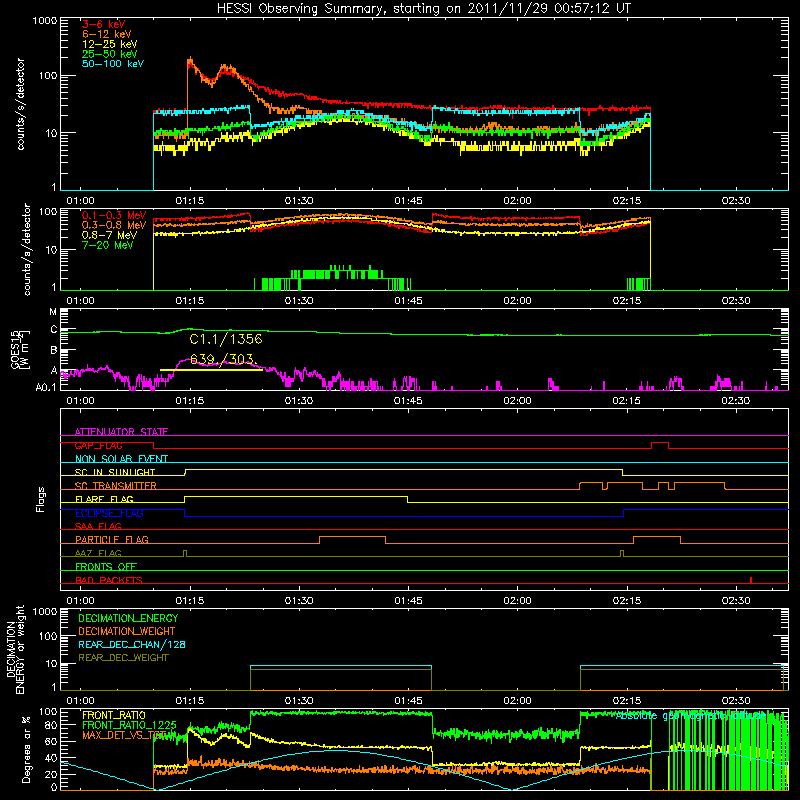Select the NON_SOLAR_EVENT flag label
The height and width of the screenshot is (800, 800).
coord(121,459)
